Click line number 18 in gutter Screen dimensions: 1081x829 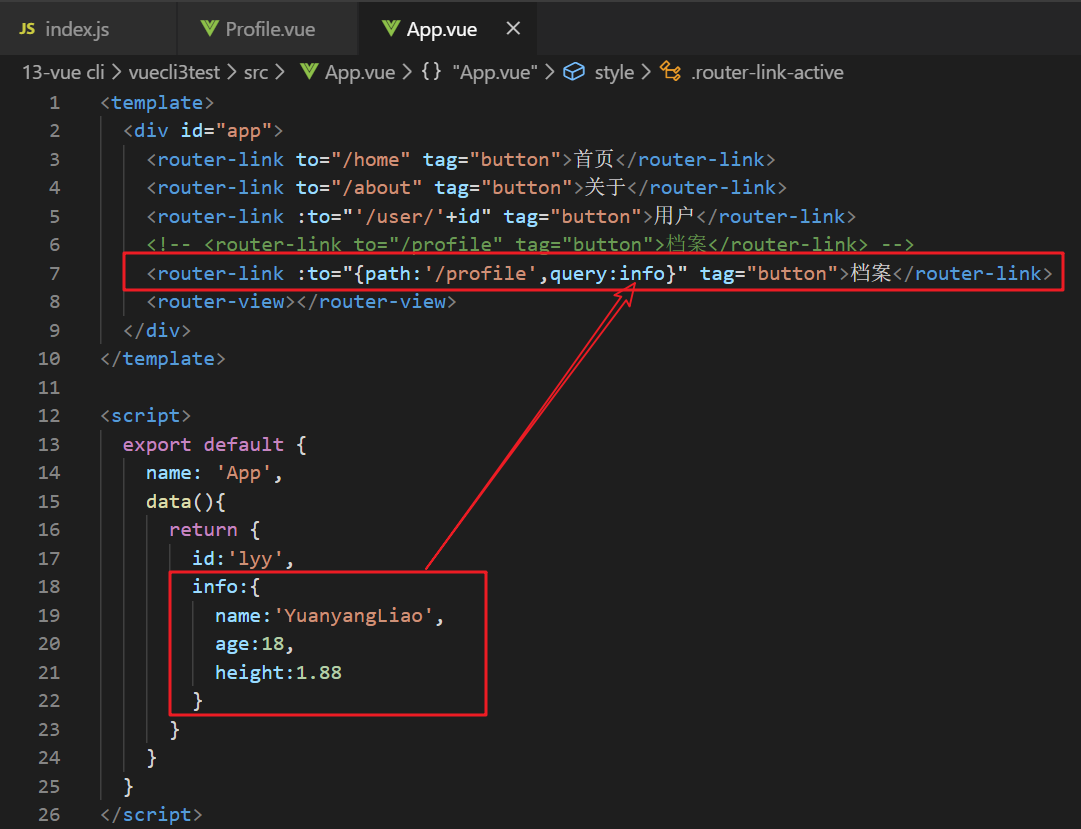tap(49, 587)
